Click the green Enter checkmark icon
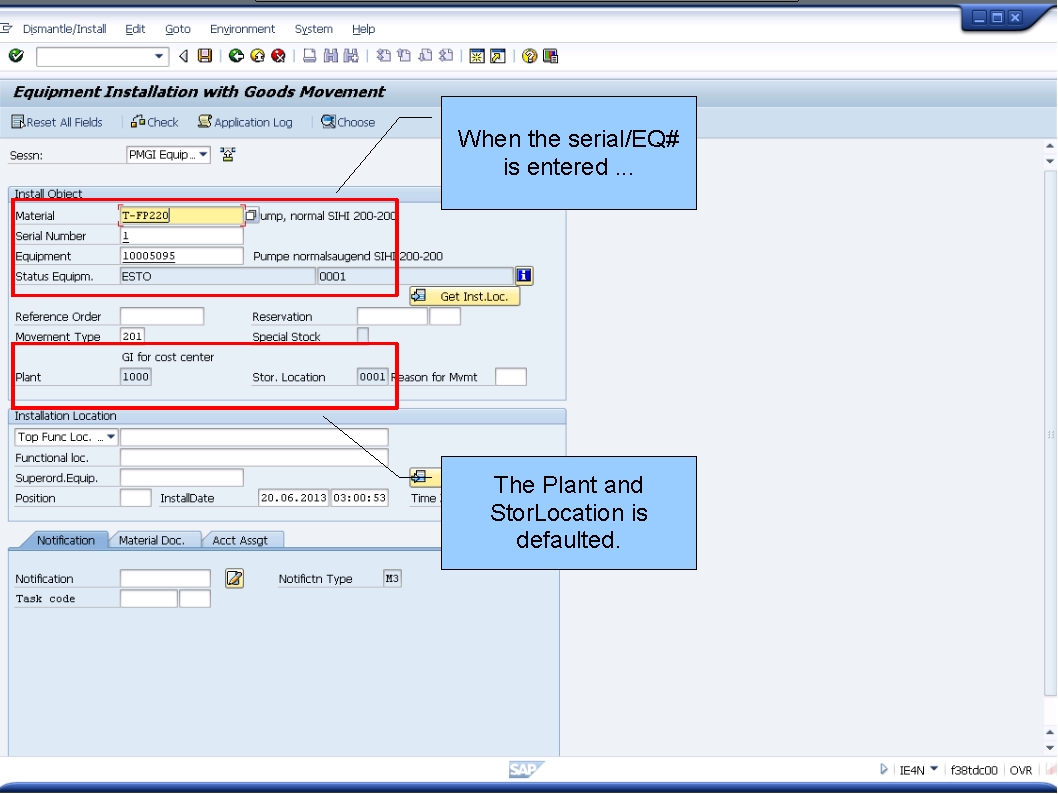Screen dimensions: 1058x794 click(16, 55)
